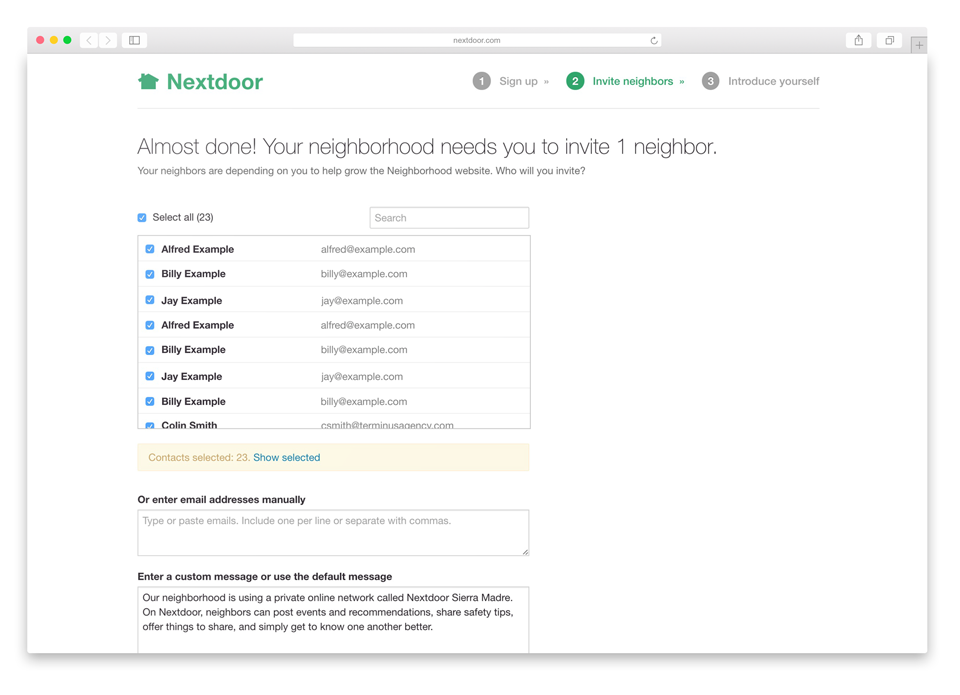Show the Safari sidebar

coord(134,40)
